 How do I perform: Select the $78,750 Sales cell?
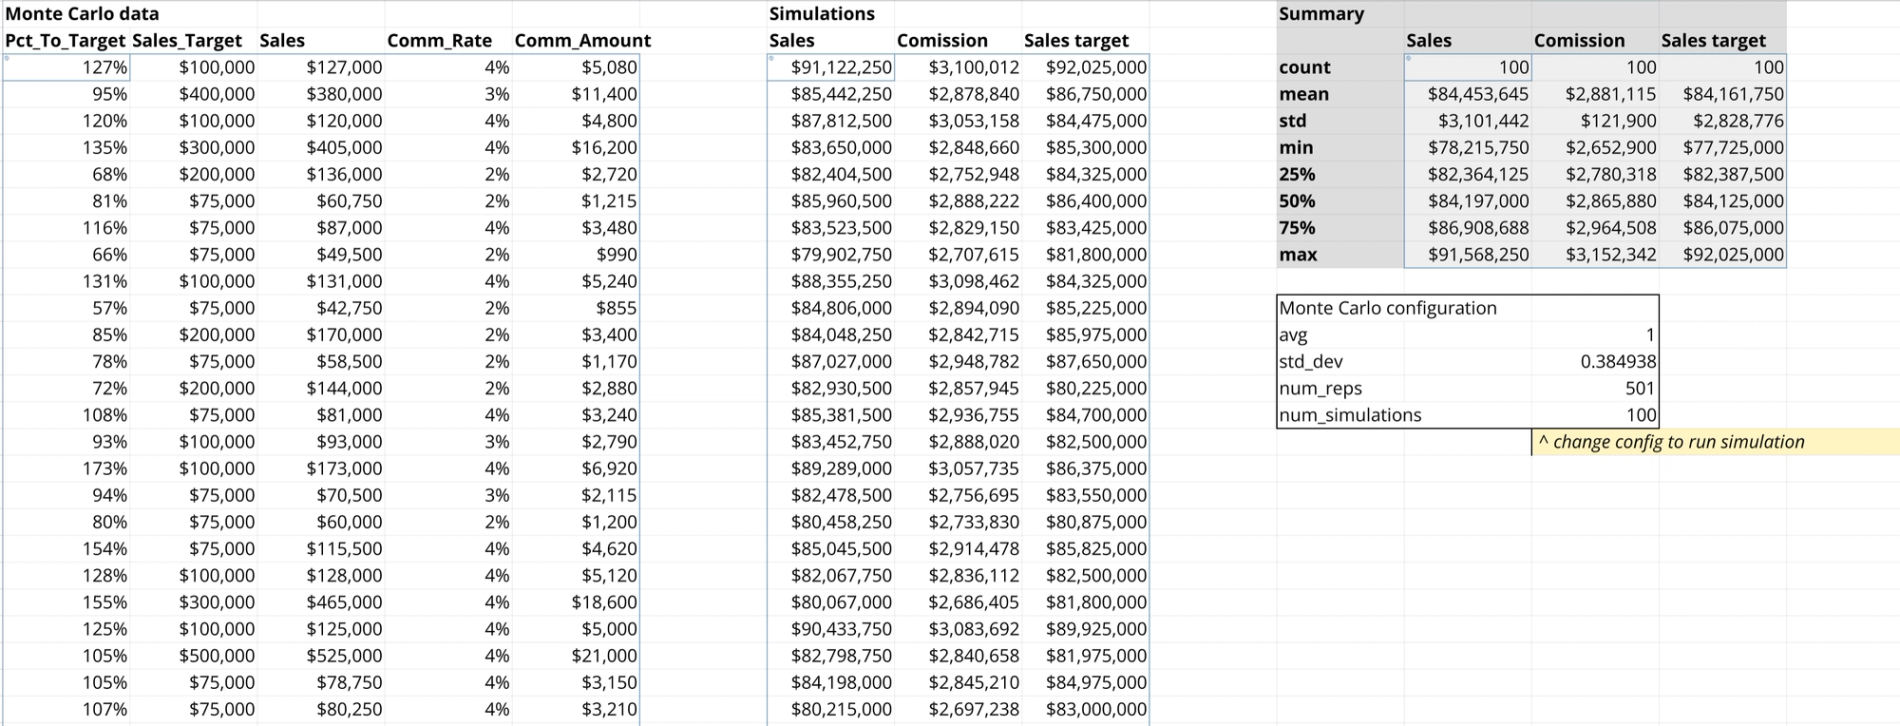321,682
